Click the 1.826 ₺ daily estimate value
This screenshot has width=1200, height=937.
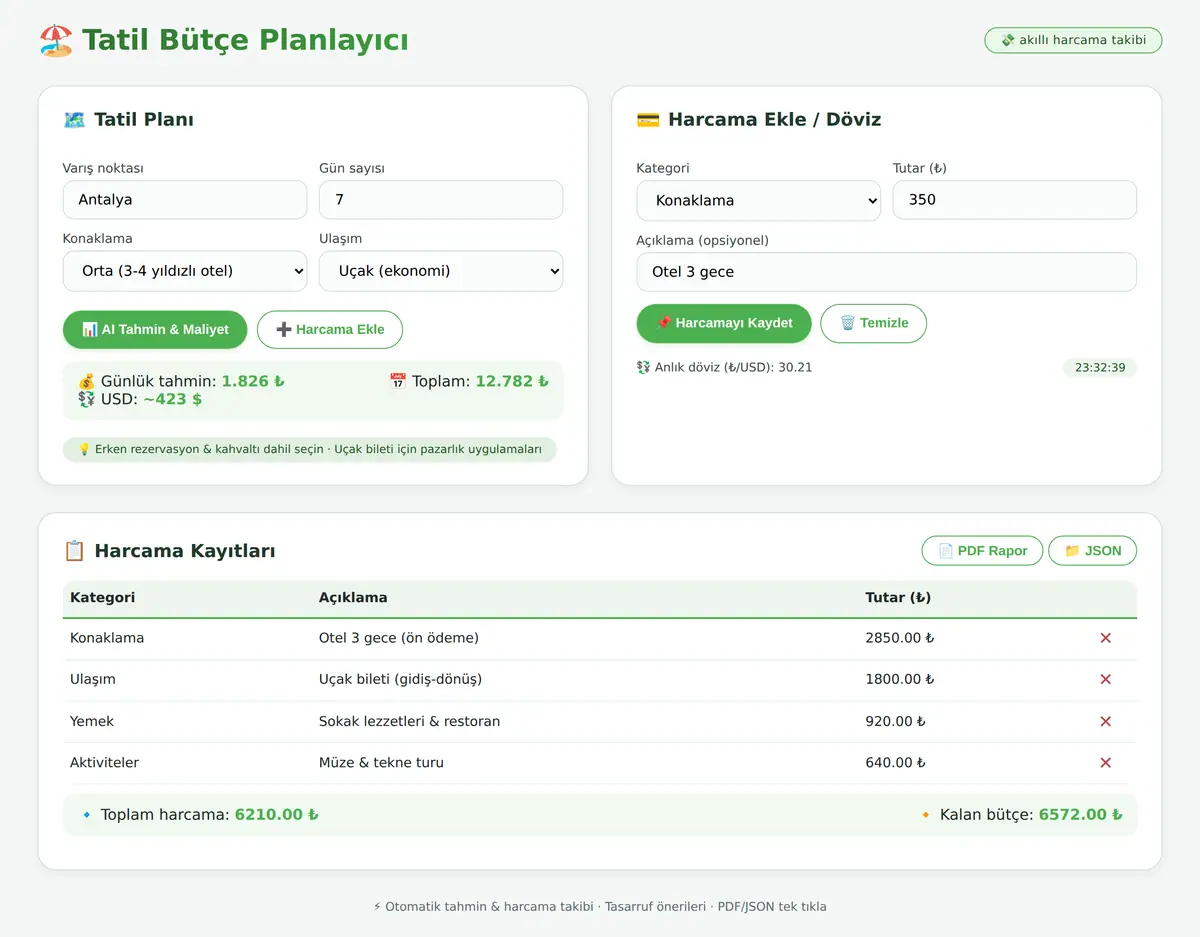coord(253,381)
